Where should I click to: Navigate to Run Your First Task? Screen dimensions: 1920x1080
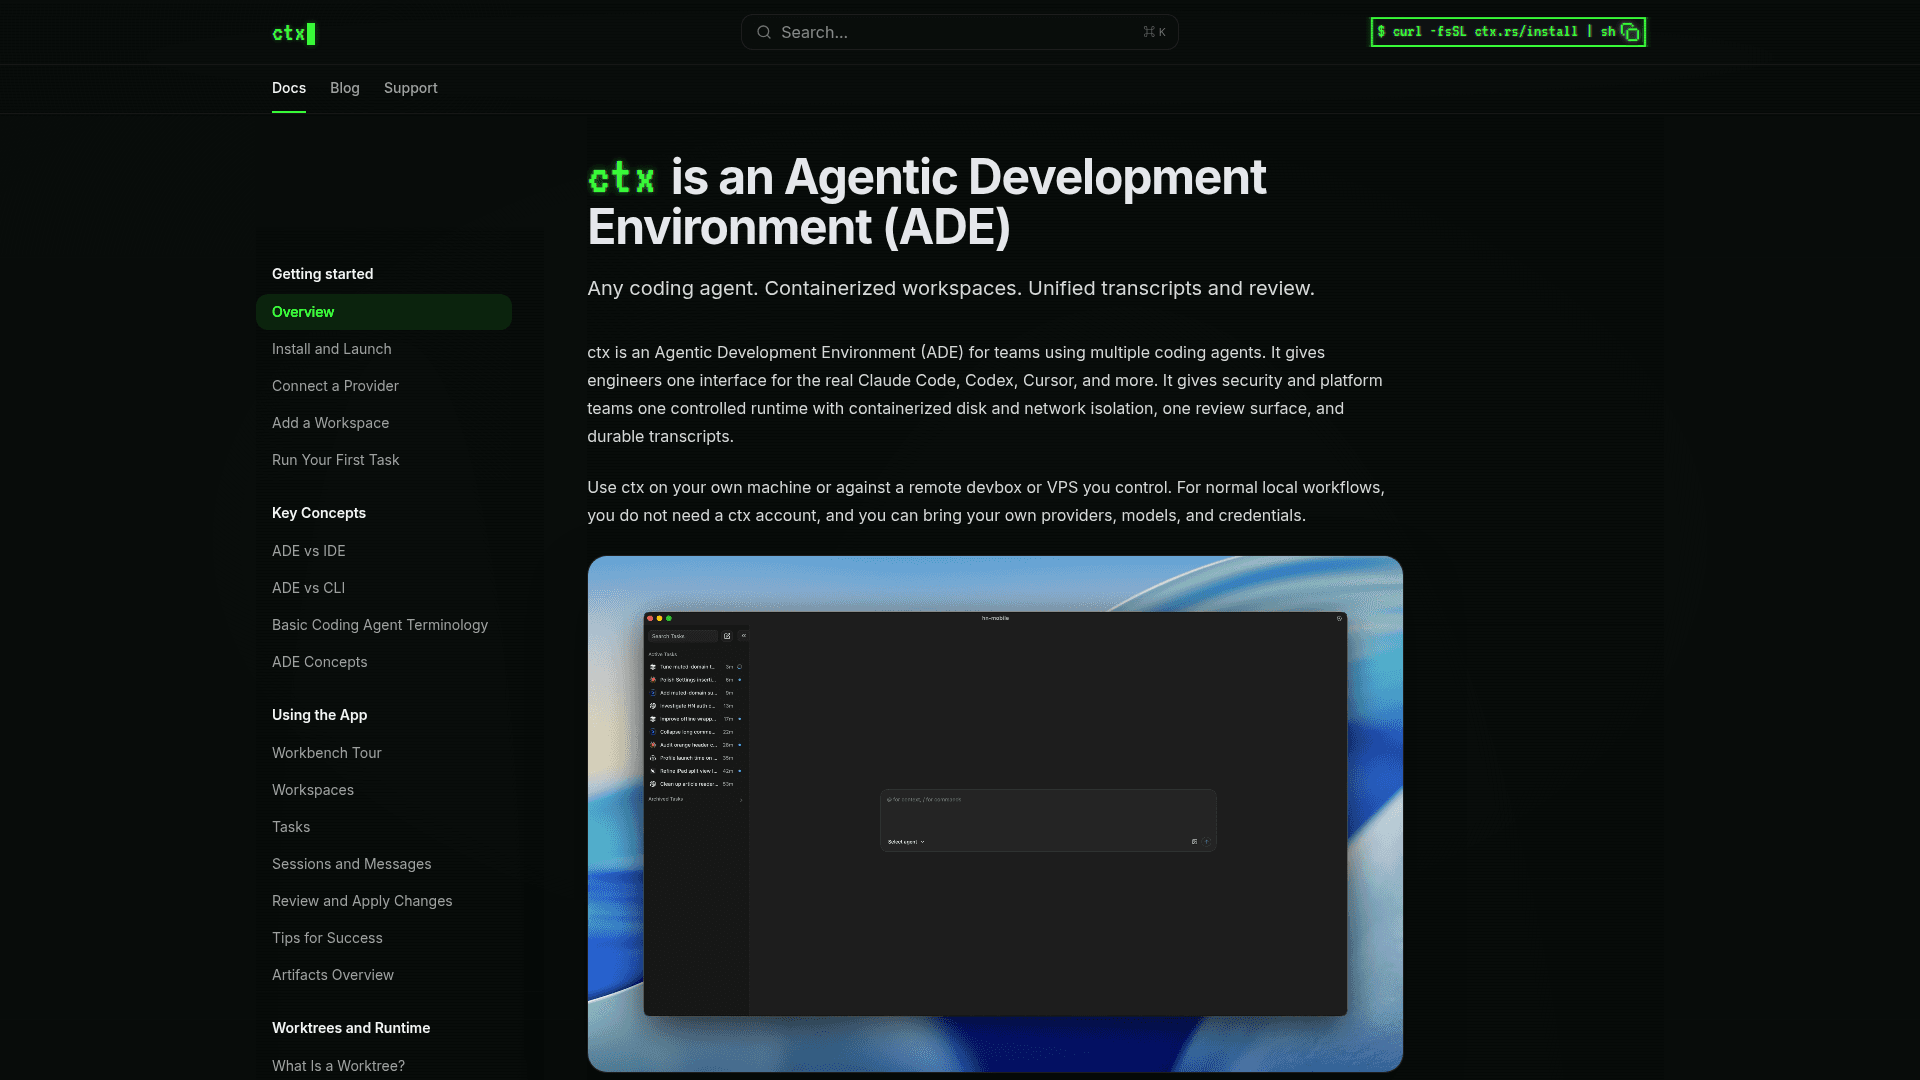click(335, 460)
